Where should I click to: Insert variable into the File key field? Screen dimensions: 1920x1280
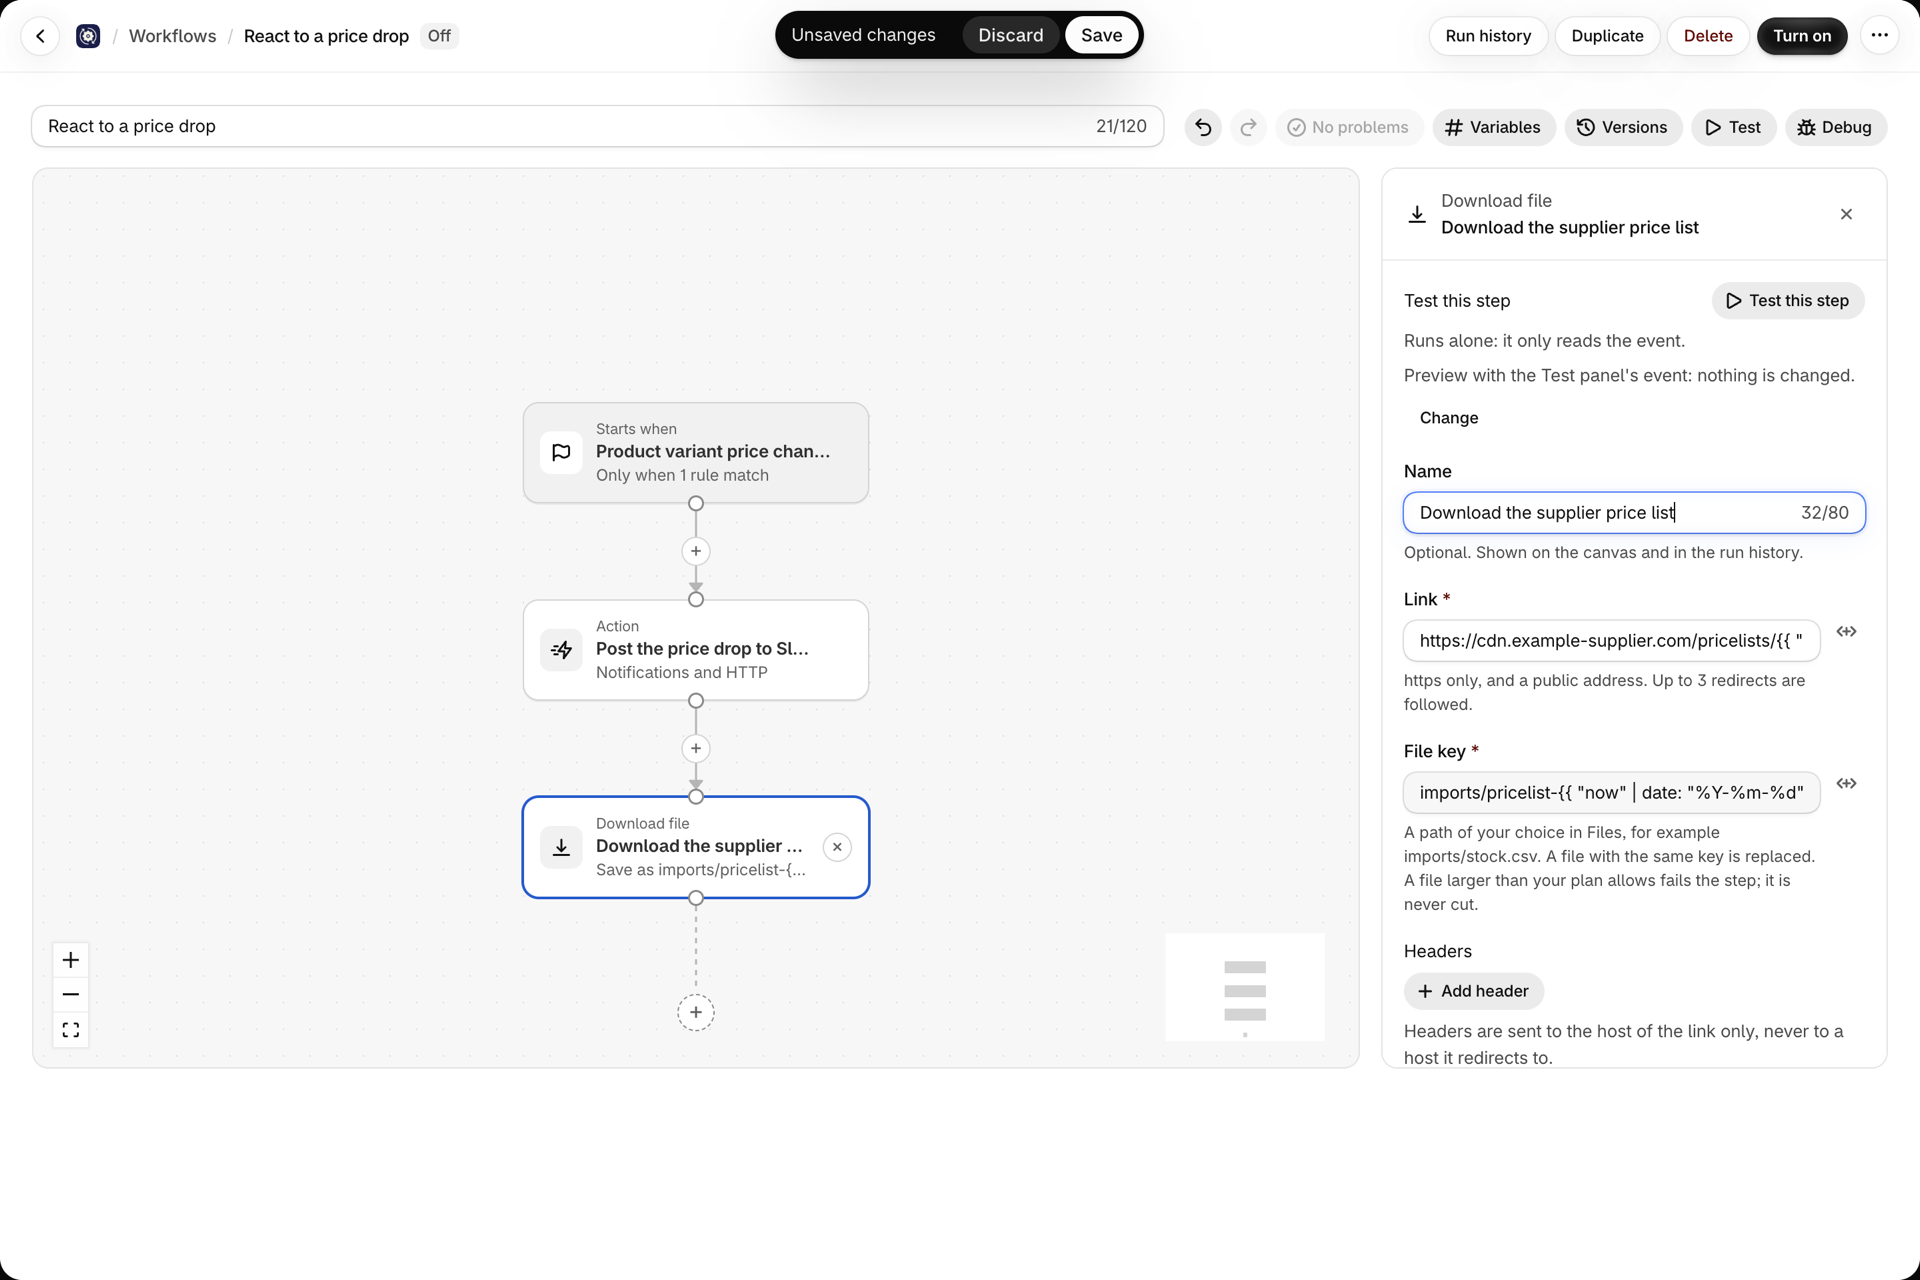pyautogui.click(x=1846, y=784)
